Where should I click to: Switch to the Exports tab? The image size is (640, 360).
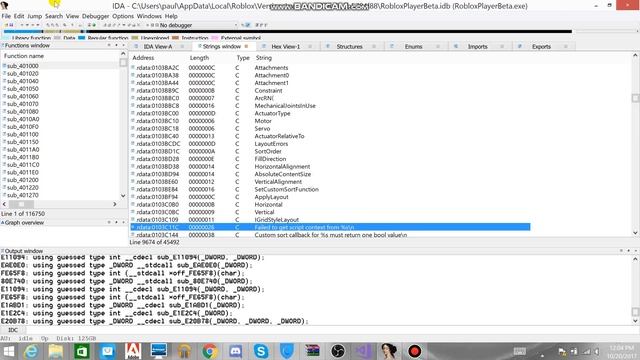click(541, 47)
